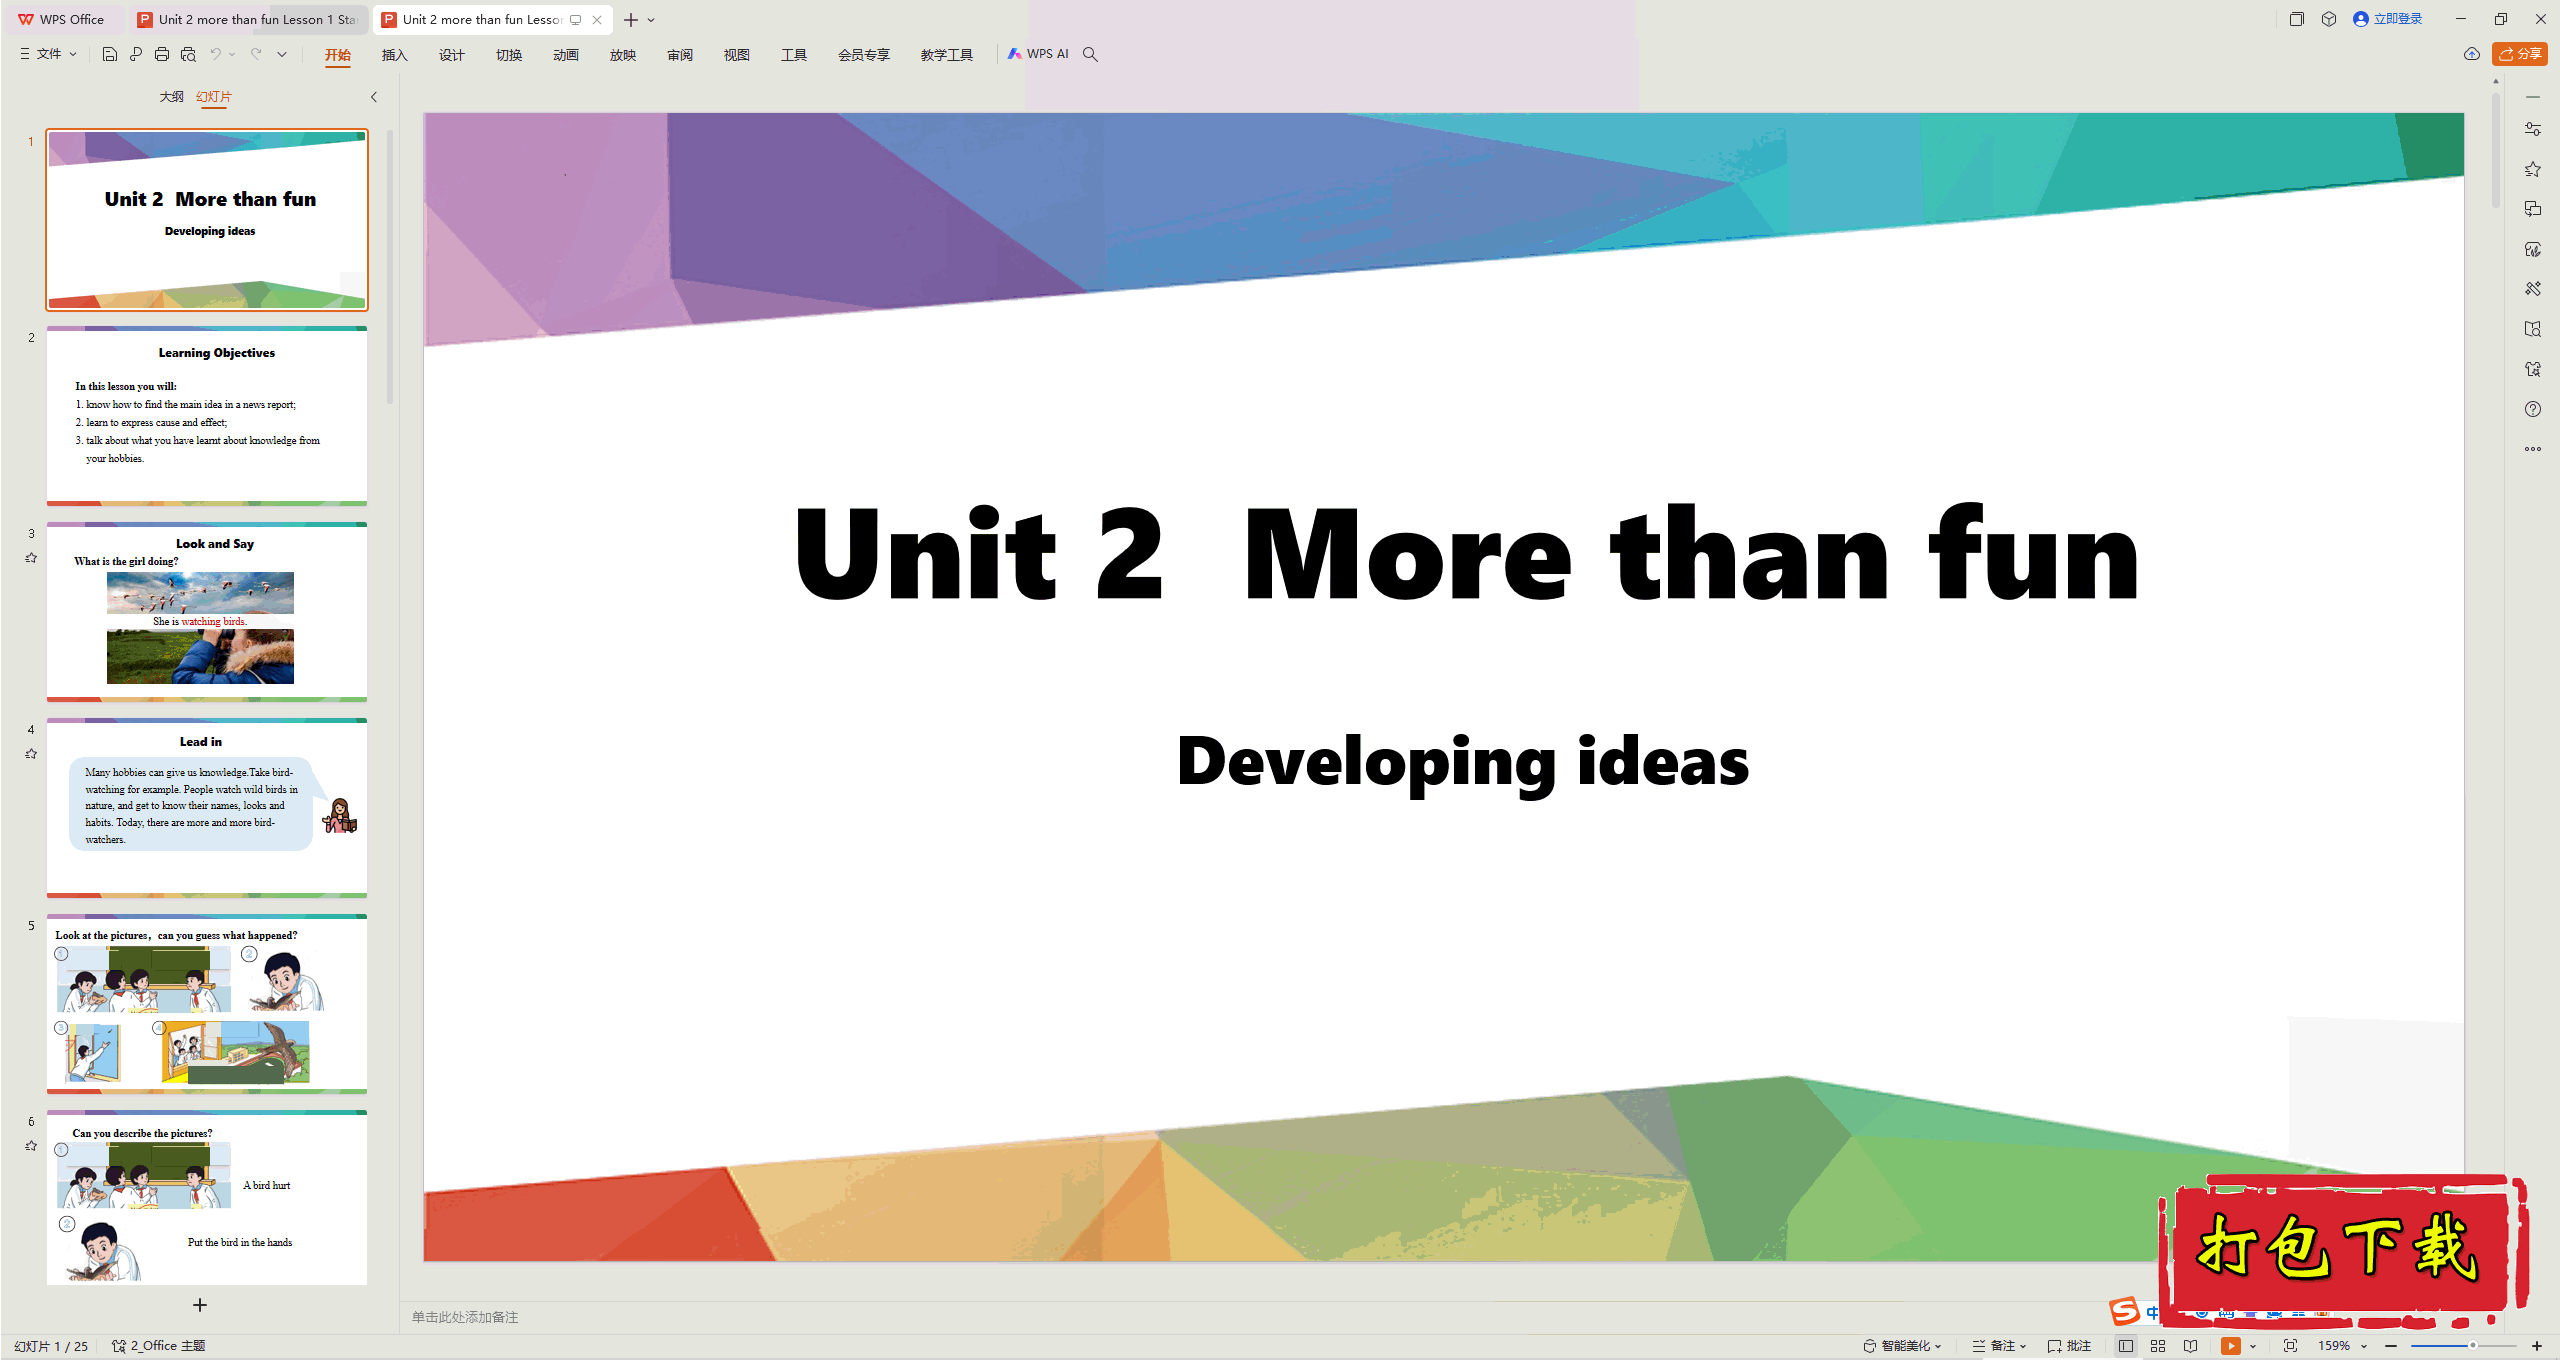Expand the slide thumbnail panel

tap(374, 97)
